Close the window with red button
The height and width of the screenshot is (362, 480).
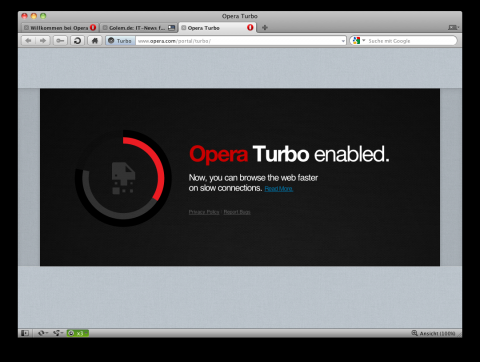[24, 16]
